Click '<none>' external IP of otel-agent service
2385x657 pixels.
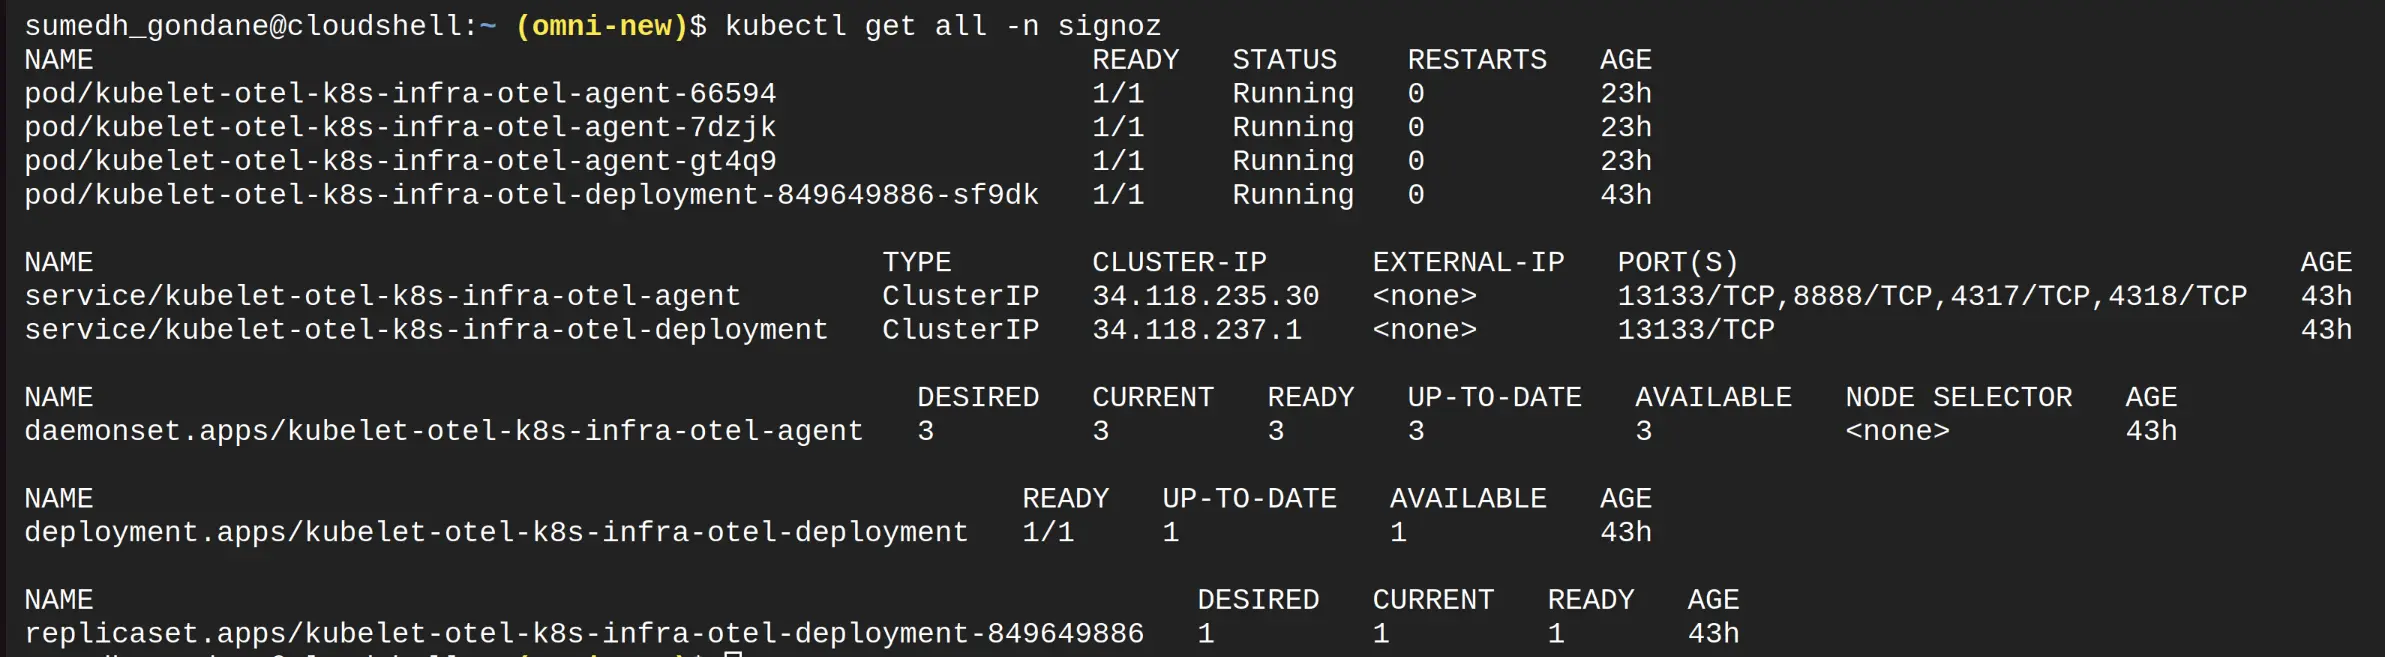coord(1424,296)
